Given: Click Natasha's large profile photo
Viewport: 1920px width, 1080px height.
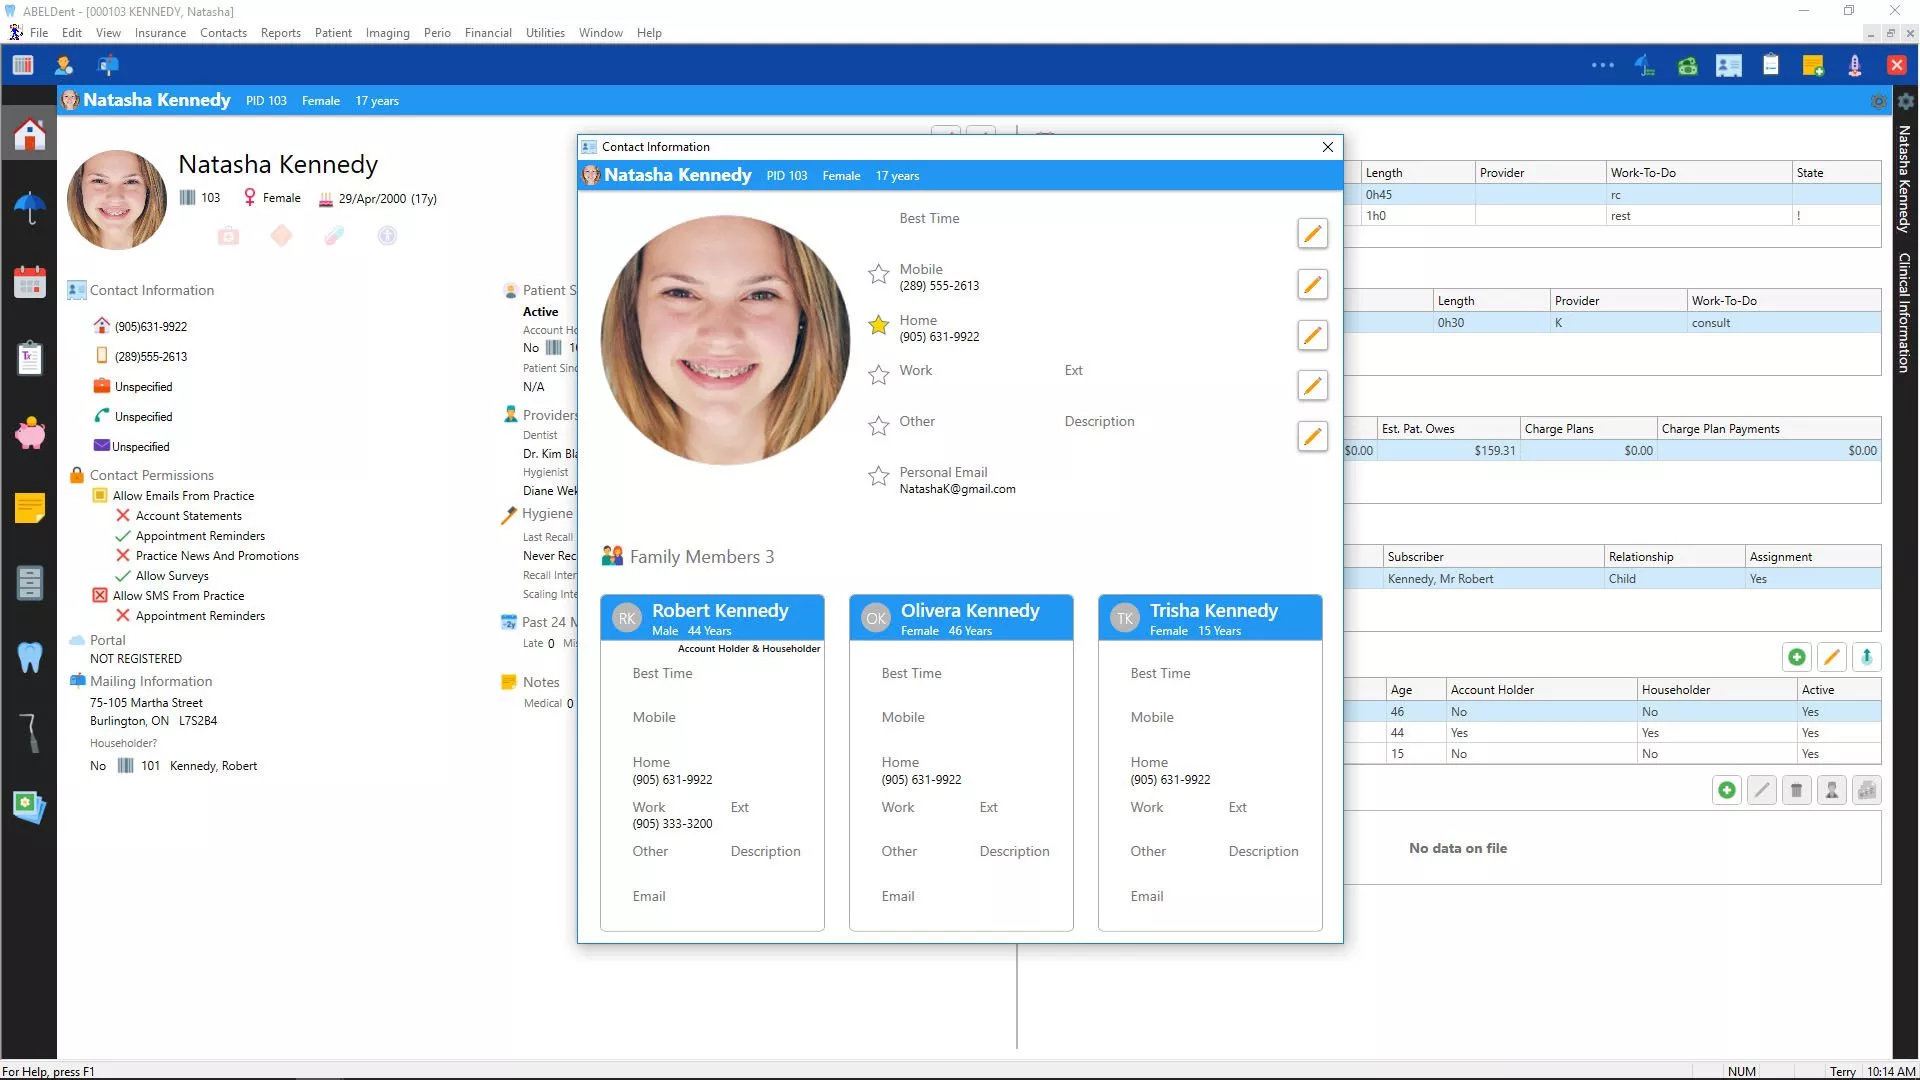Looking at the screenshot, I should tap(726, 340).
